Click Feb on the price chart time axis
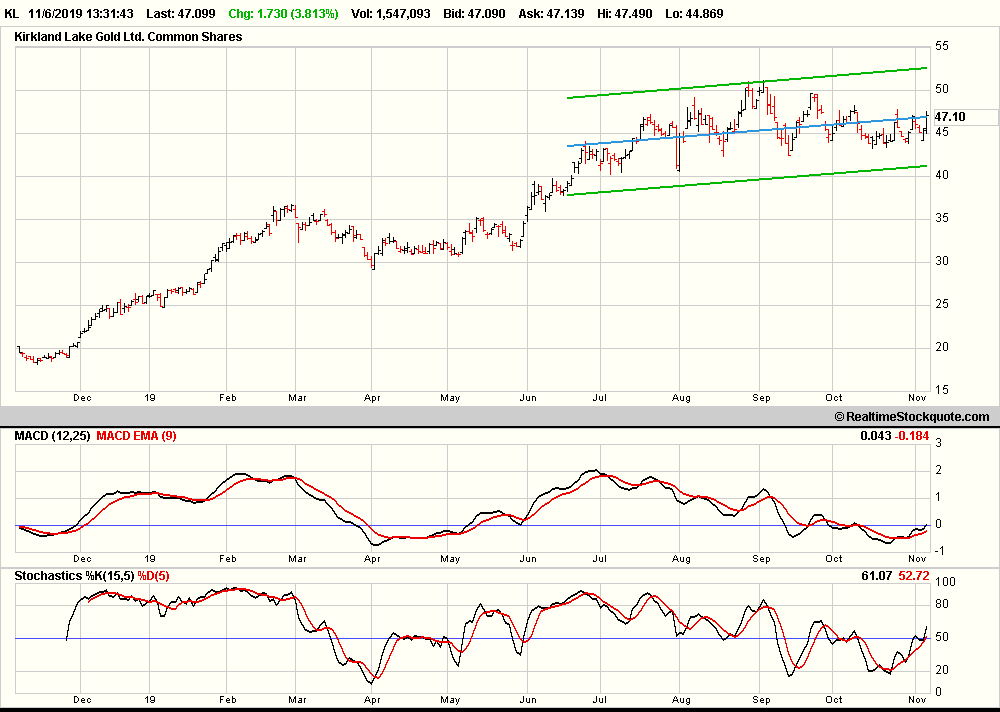This screenshot has width=1000, height=712. click(228, 397)
